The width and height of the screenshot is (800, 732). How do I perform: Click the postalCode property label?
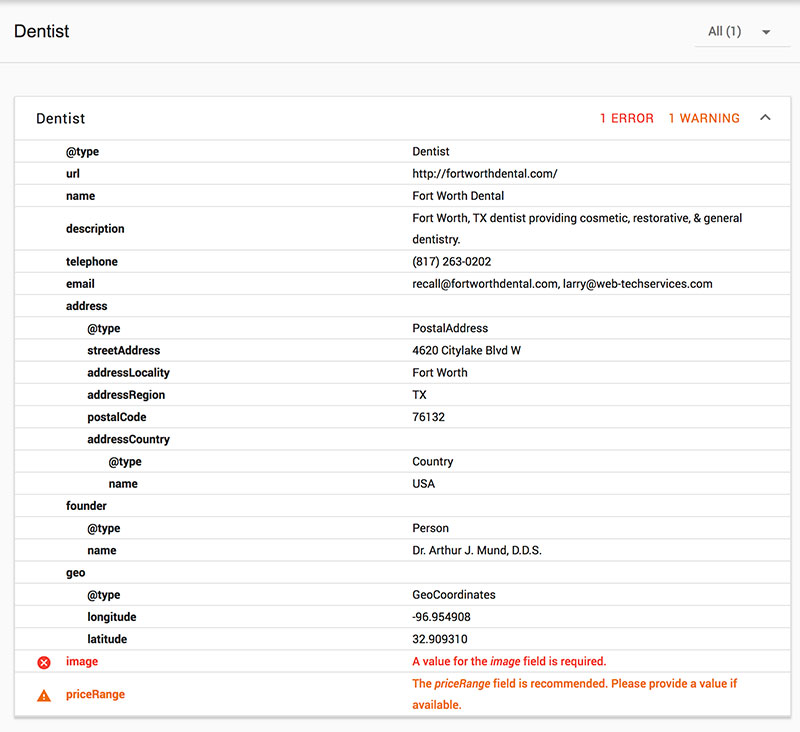point(117,417)
